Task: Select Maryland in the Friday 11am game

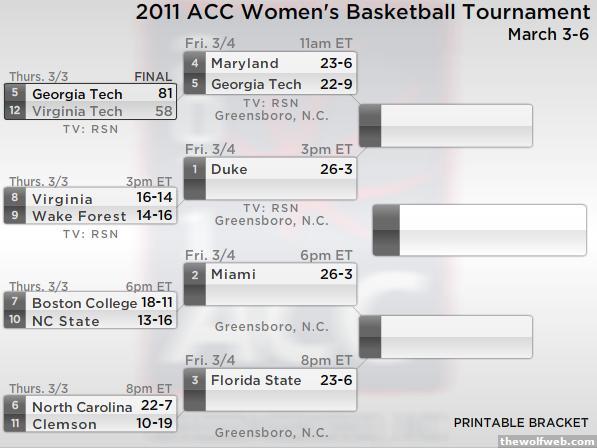Action: pyautogui.click(x=270, y=63)
